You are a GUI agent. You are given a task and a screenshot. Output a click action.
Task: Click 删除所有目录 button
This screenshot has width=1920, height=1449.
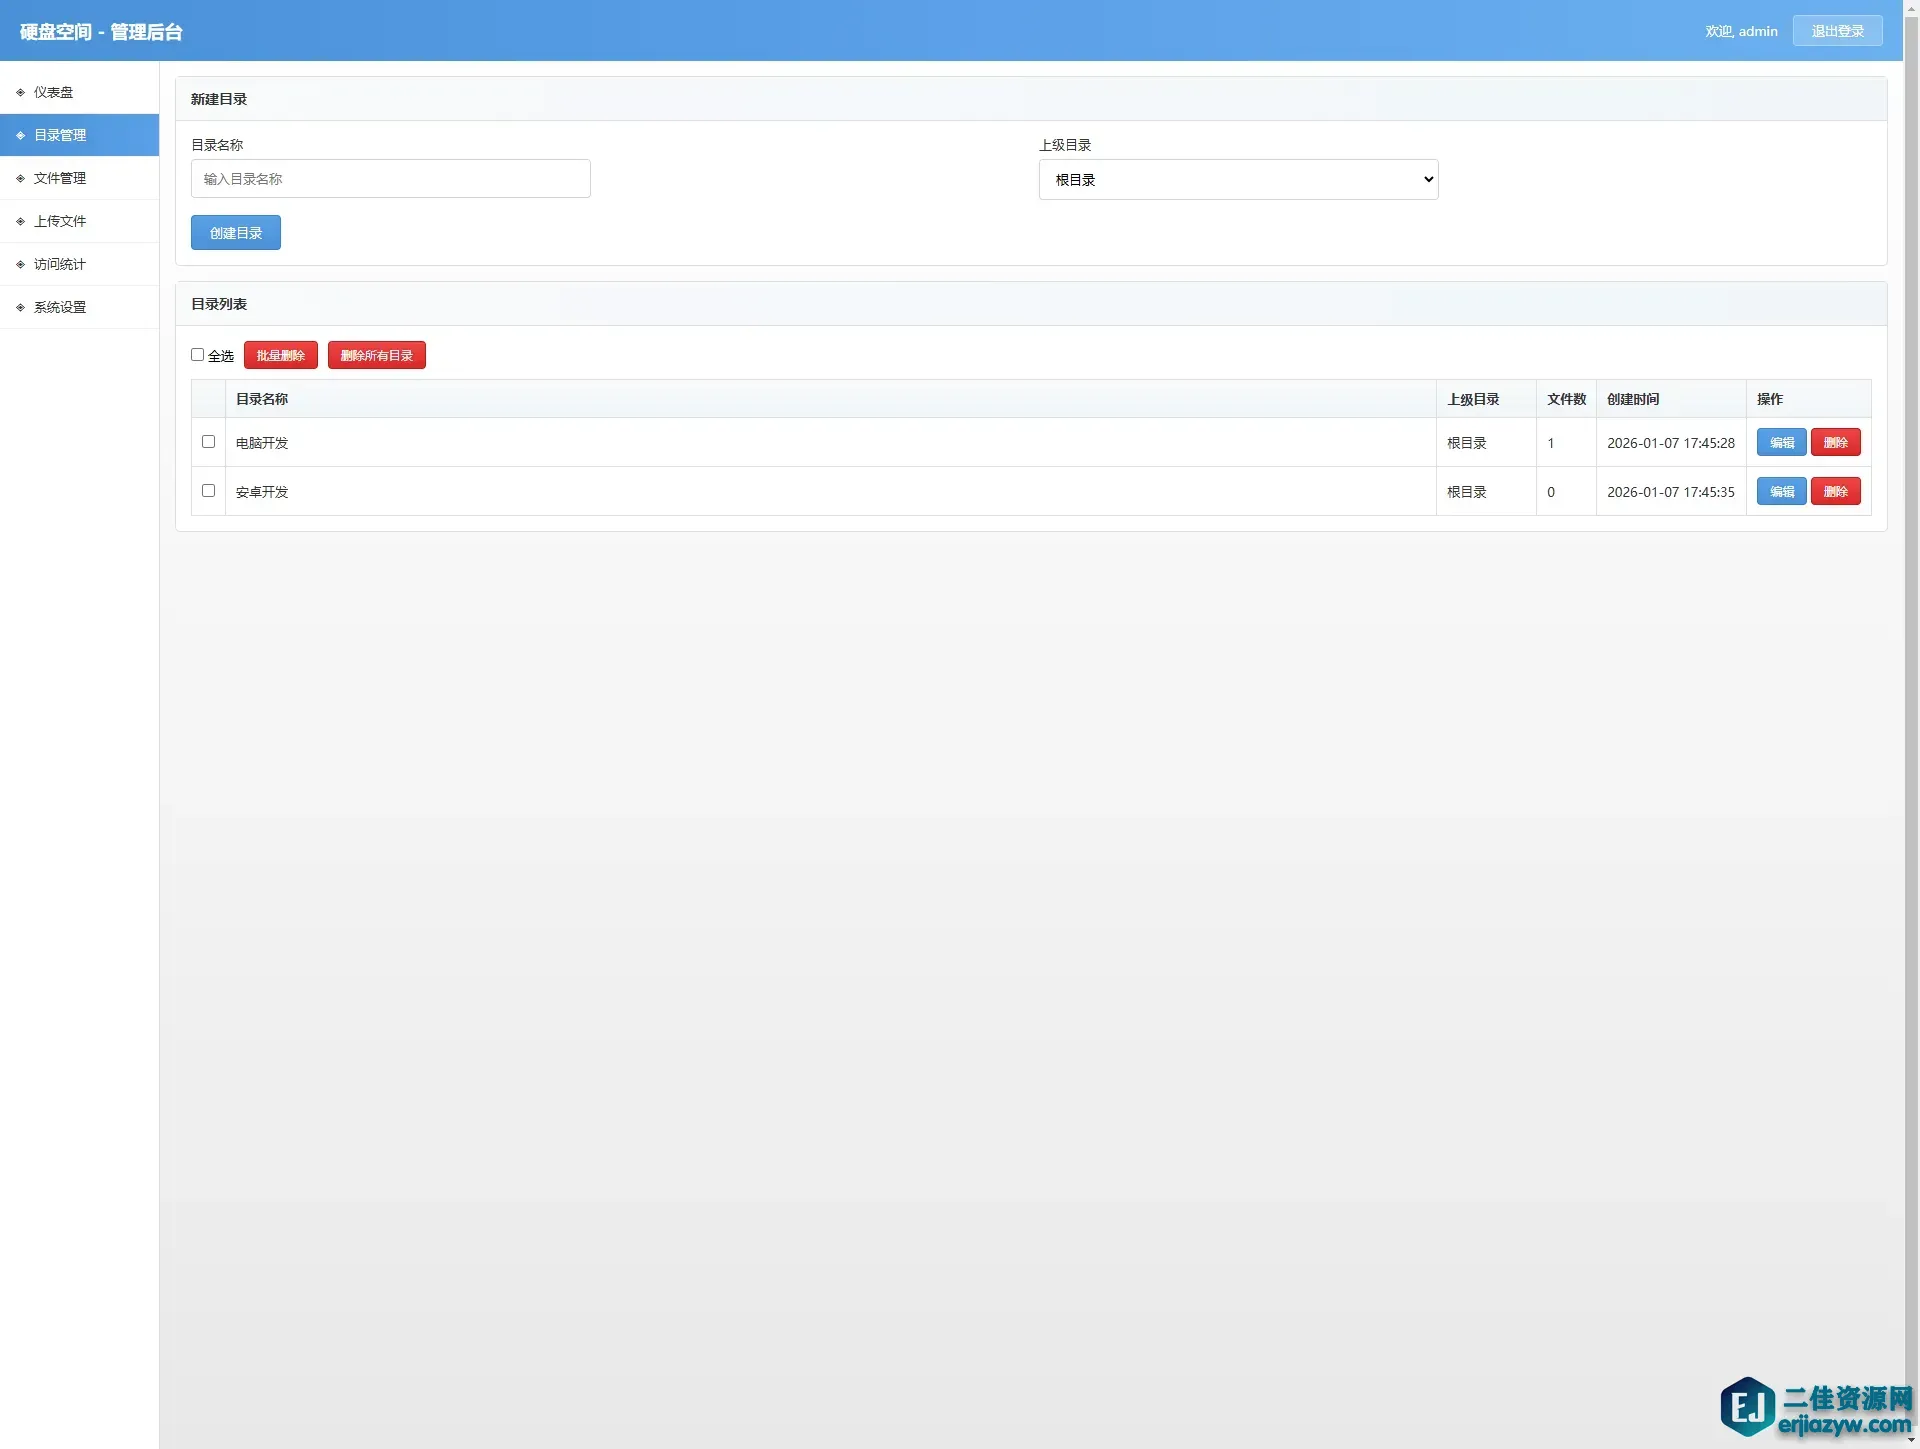[376, 355]
